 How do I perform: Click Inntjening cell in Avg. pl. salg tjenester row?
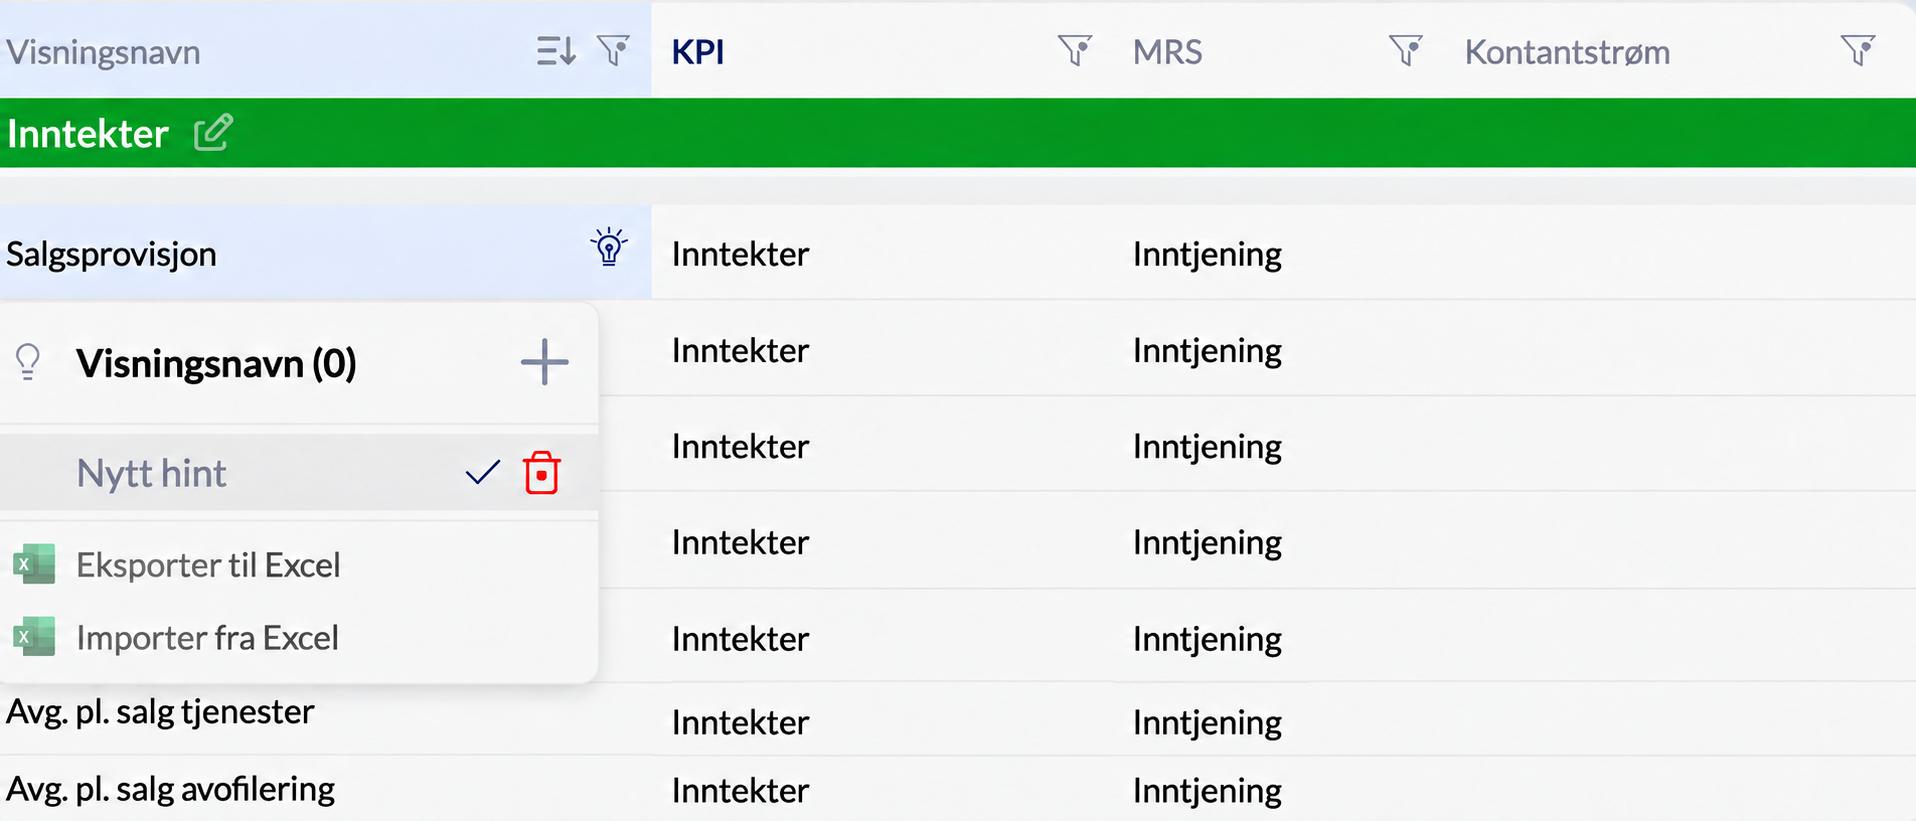pyautogui.click(x=1207, y=723)
